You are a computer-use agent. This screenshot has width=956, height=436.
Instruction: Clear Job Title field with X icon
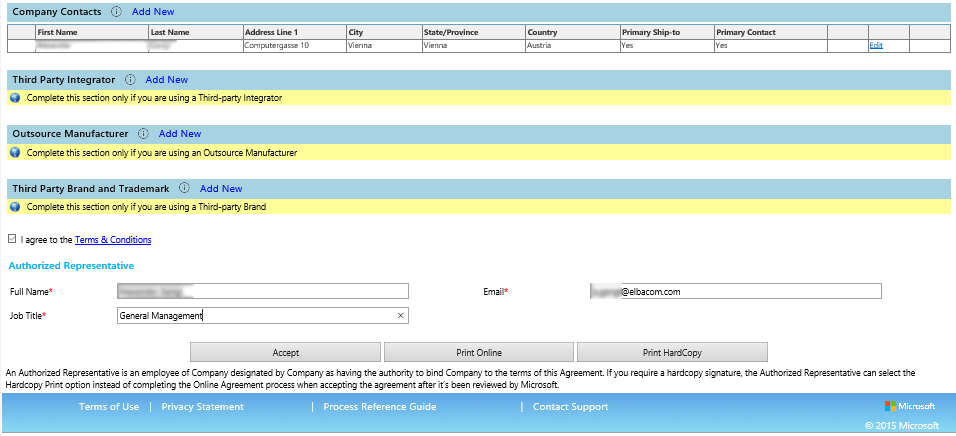(400, 316)
